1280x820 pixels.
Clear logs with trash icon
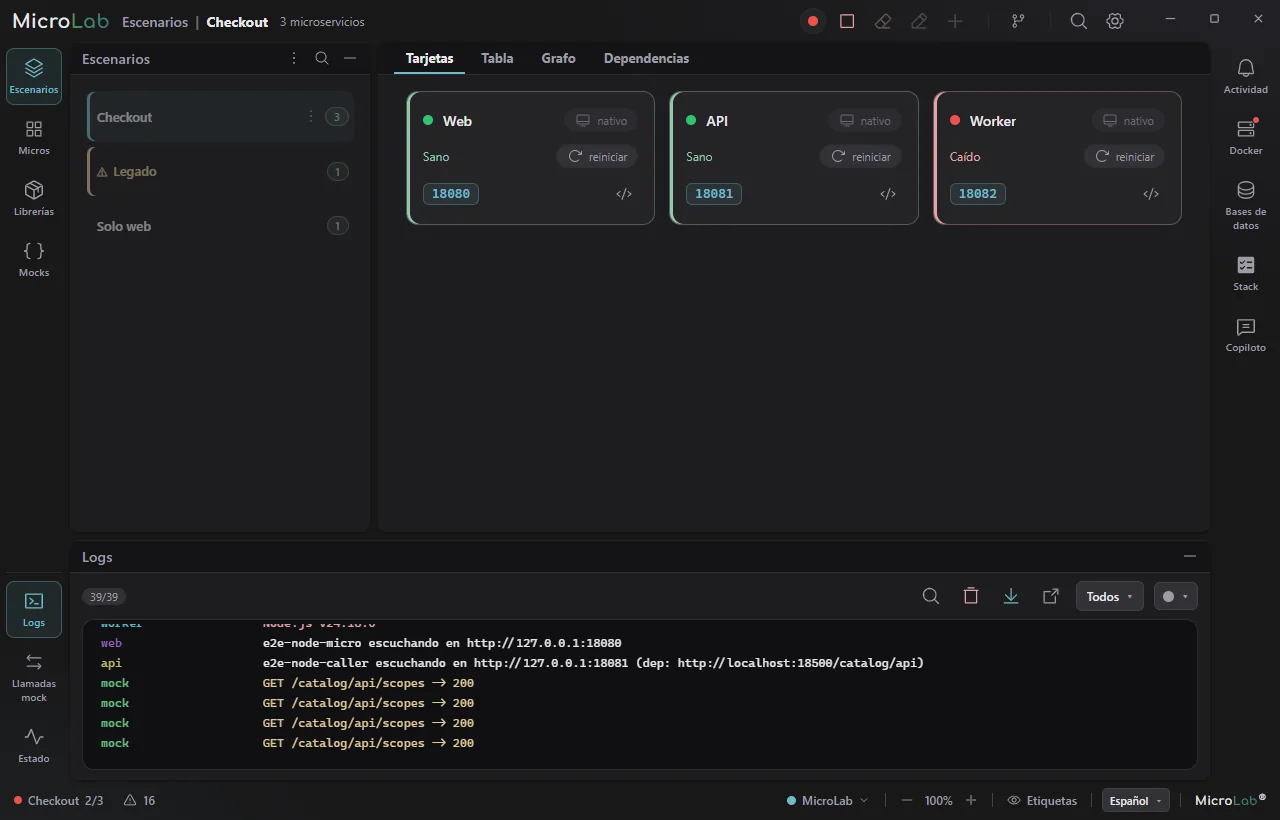point(971,596)
